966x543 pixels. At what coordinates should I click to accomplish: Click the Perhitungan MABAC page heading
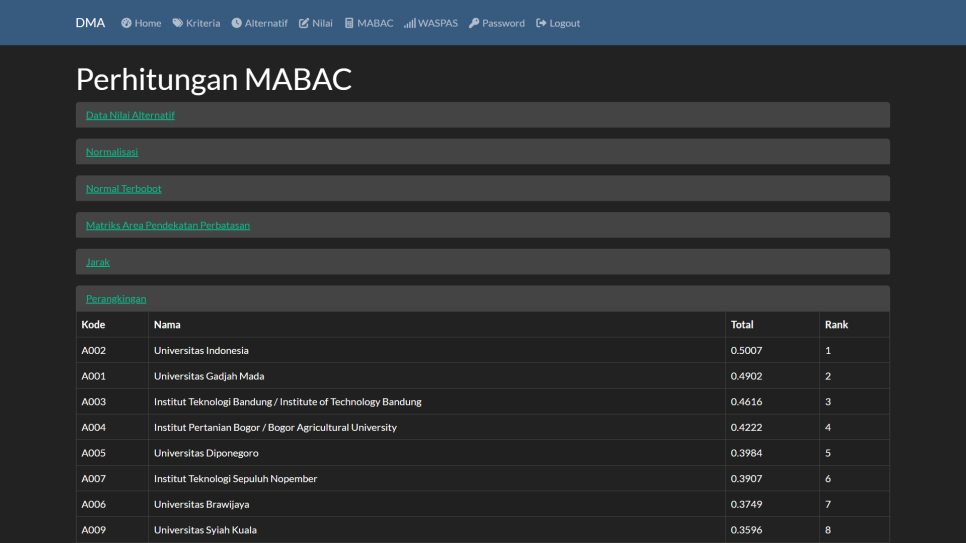(214, 80)
